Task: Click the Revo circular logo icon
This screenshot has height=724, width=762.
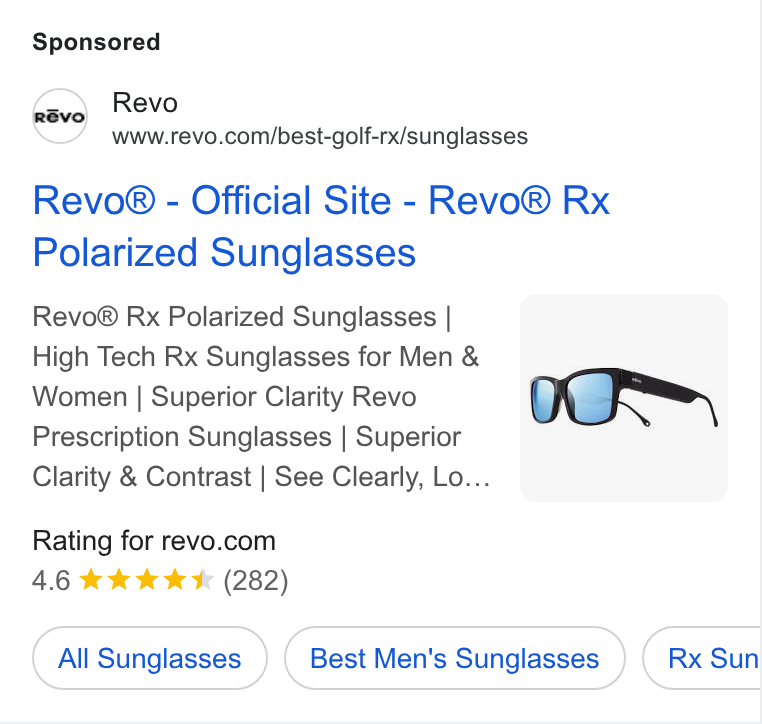Action: point(60,116)
